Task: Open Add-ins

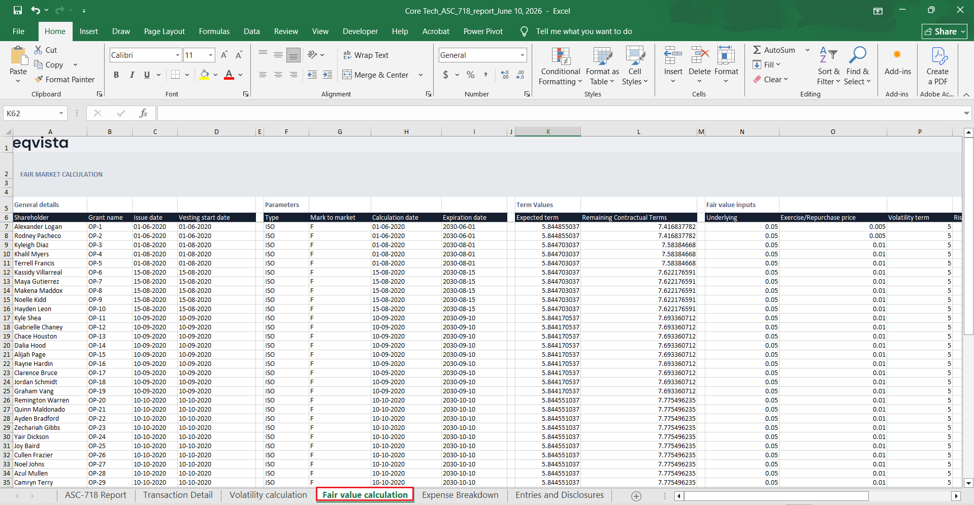Action: point(898,63)
